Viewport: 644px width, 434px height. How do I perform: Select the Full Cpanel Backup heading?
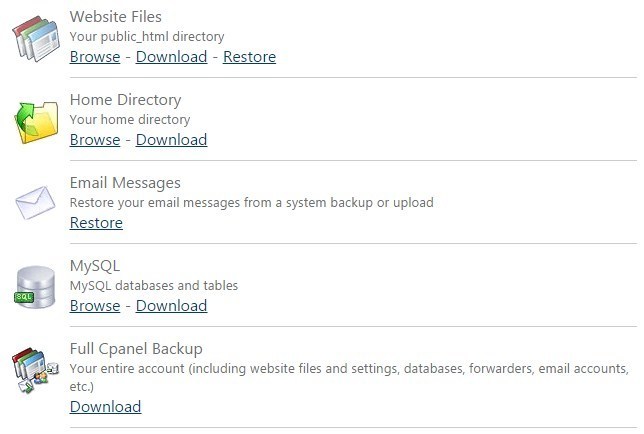pyautogui.click(x=136, y=349)
